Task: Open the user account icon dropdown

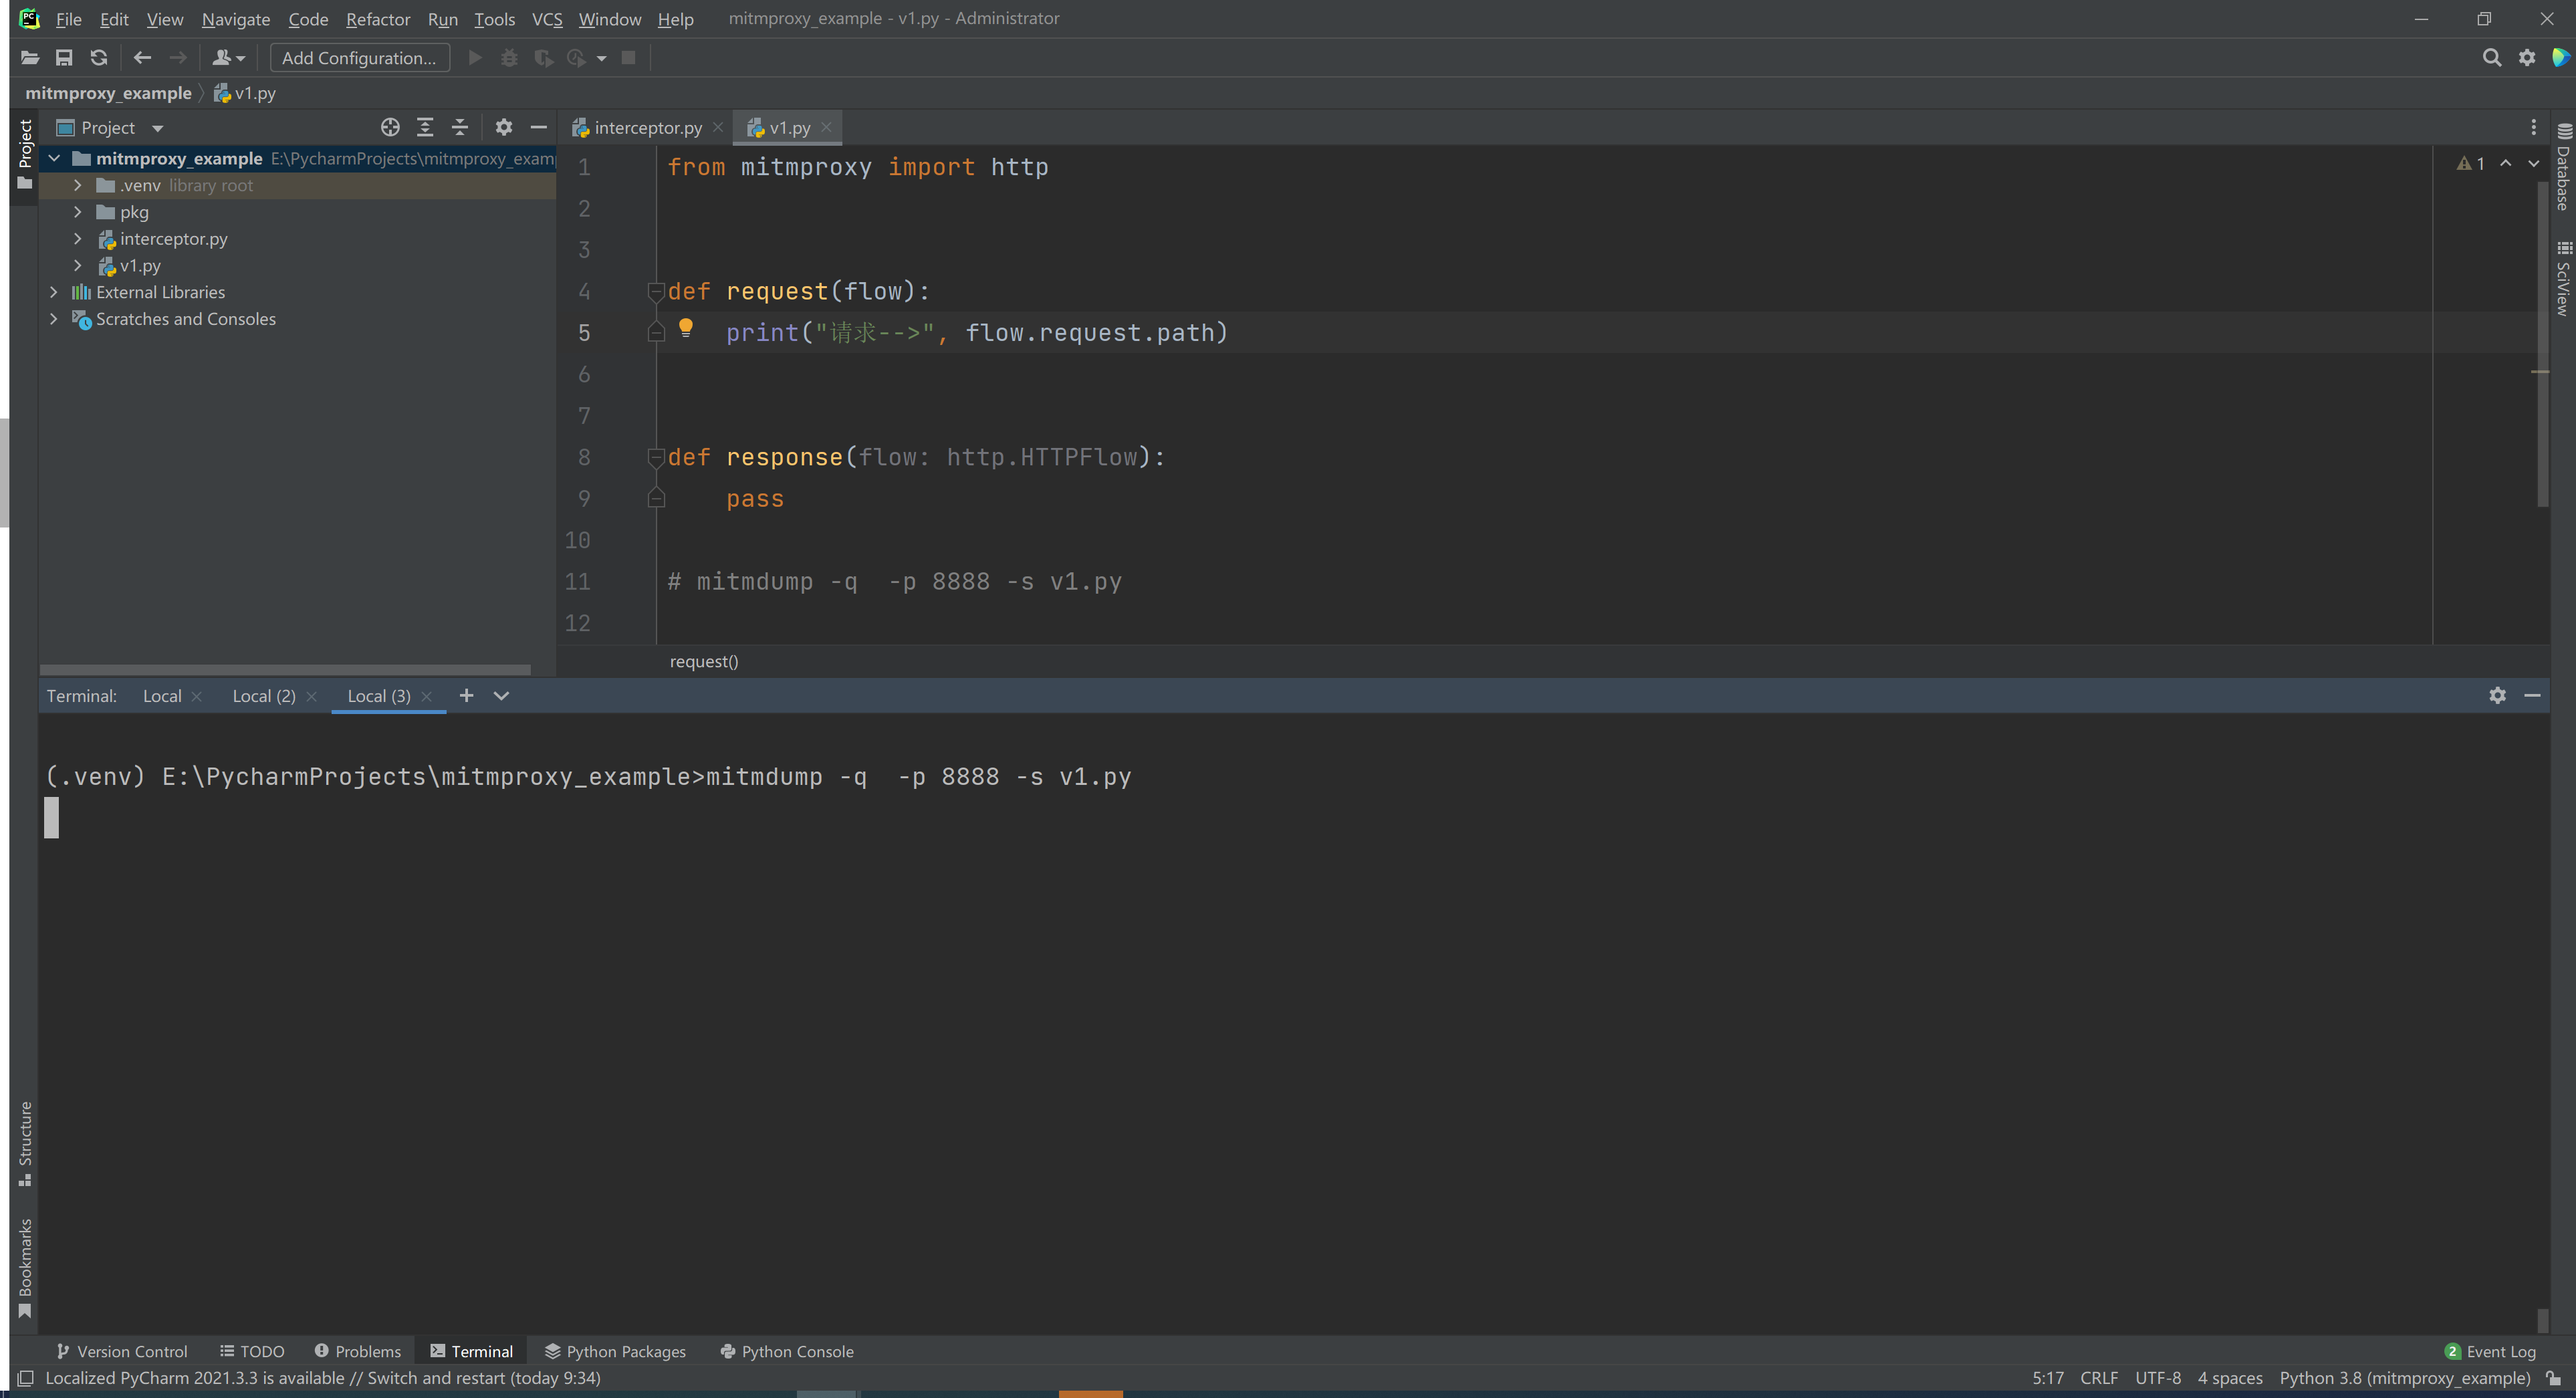Action: click(x=228, y=58)
